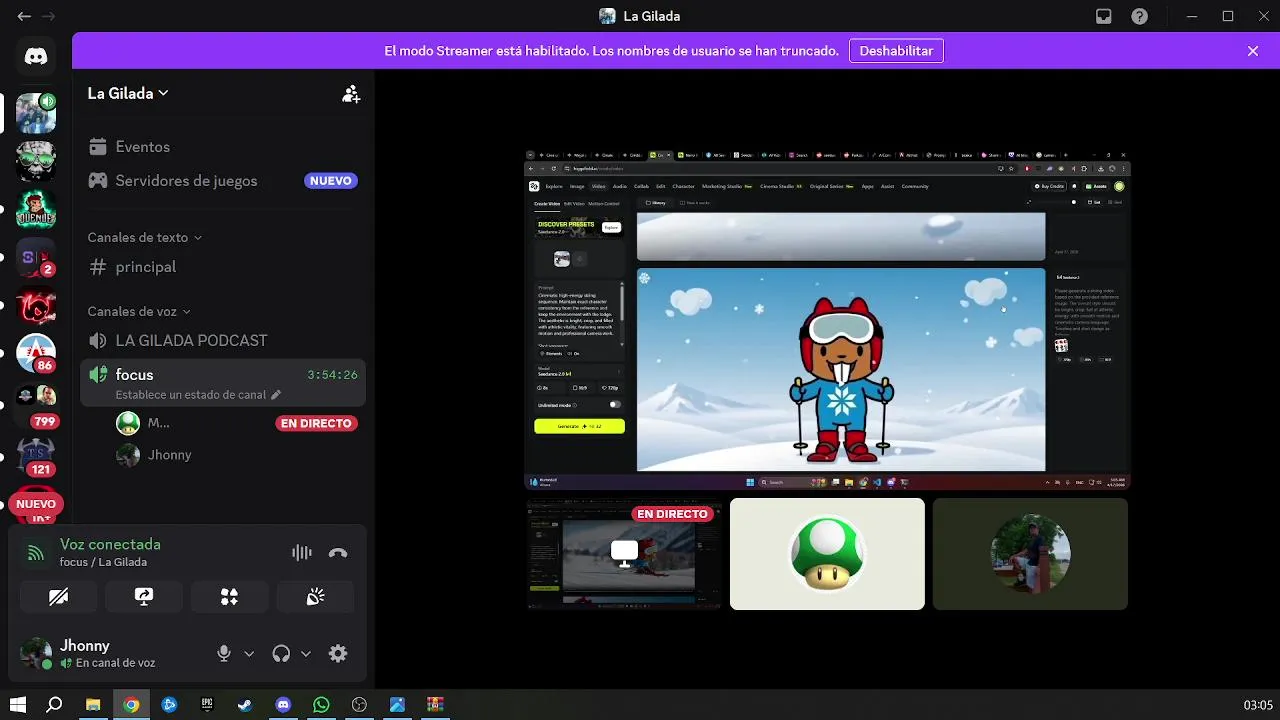This screenshot has width=1280, height=720.
Task: Open Steam from the taskbar
Action: [245, 705]
